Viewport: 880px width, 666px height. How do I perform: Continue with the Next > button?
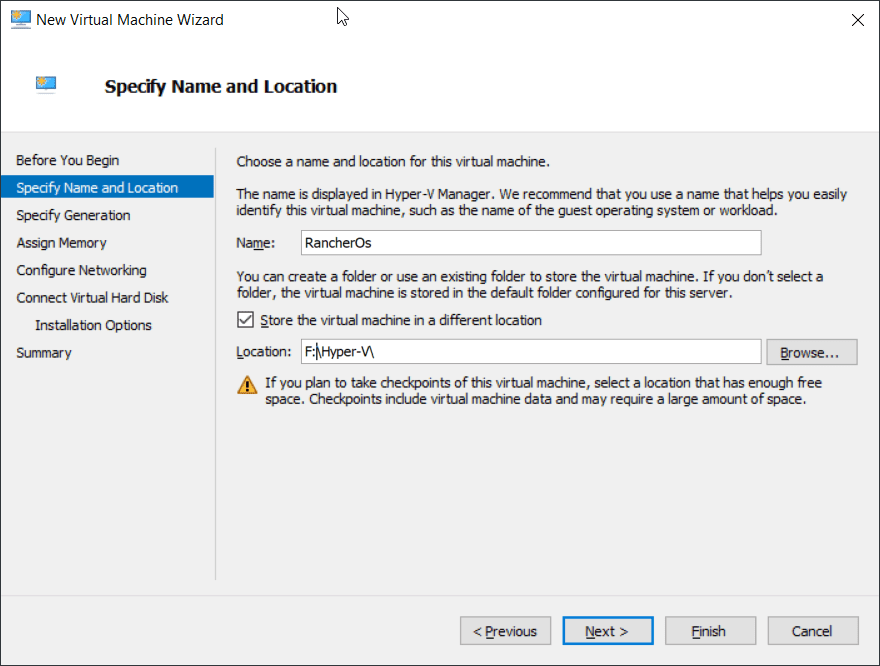[x=608, y=631]
